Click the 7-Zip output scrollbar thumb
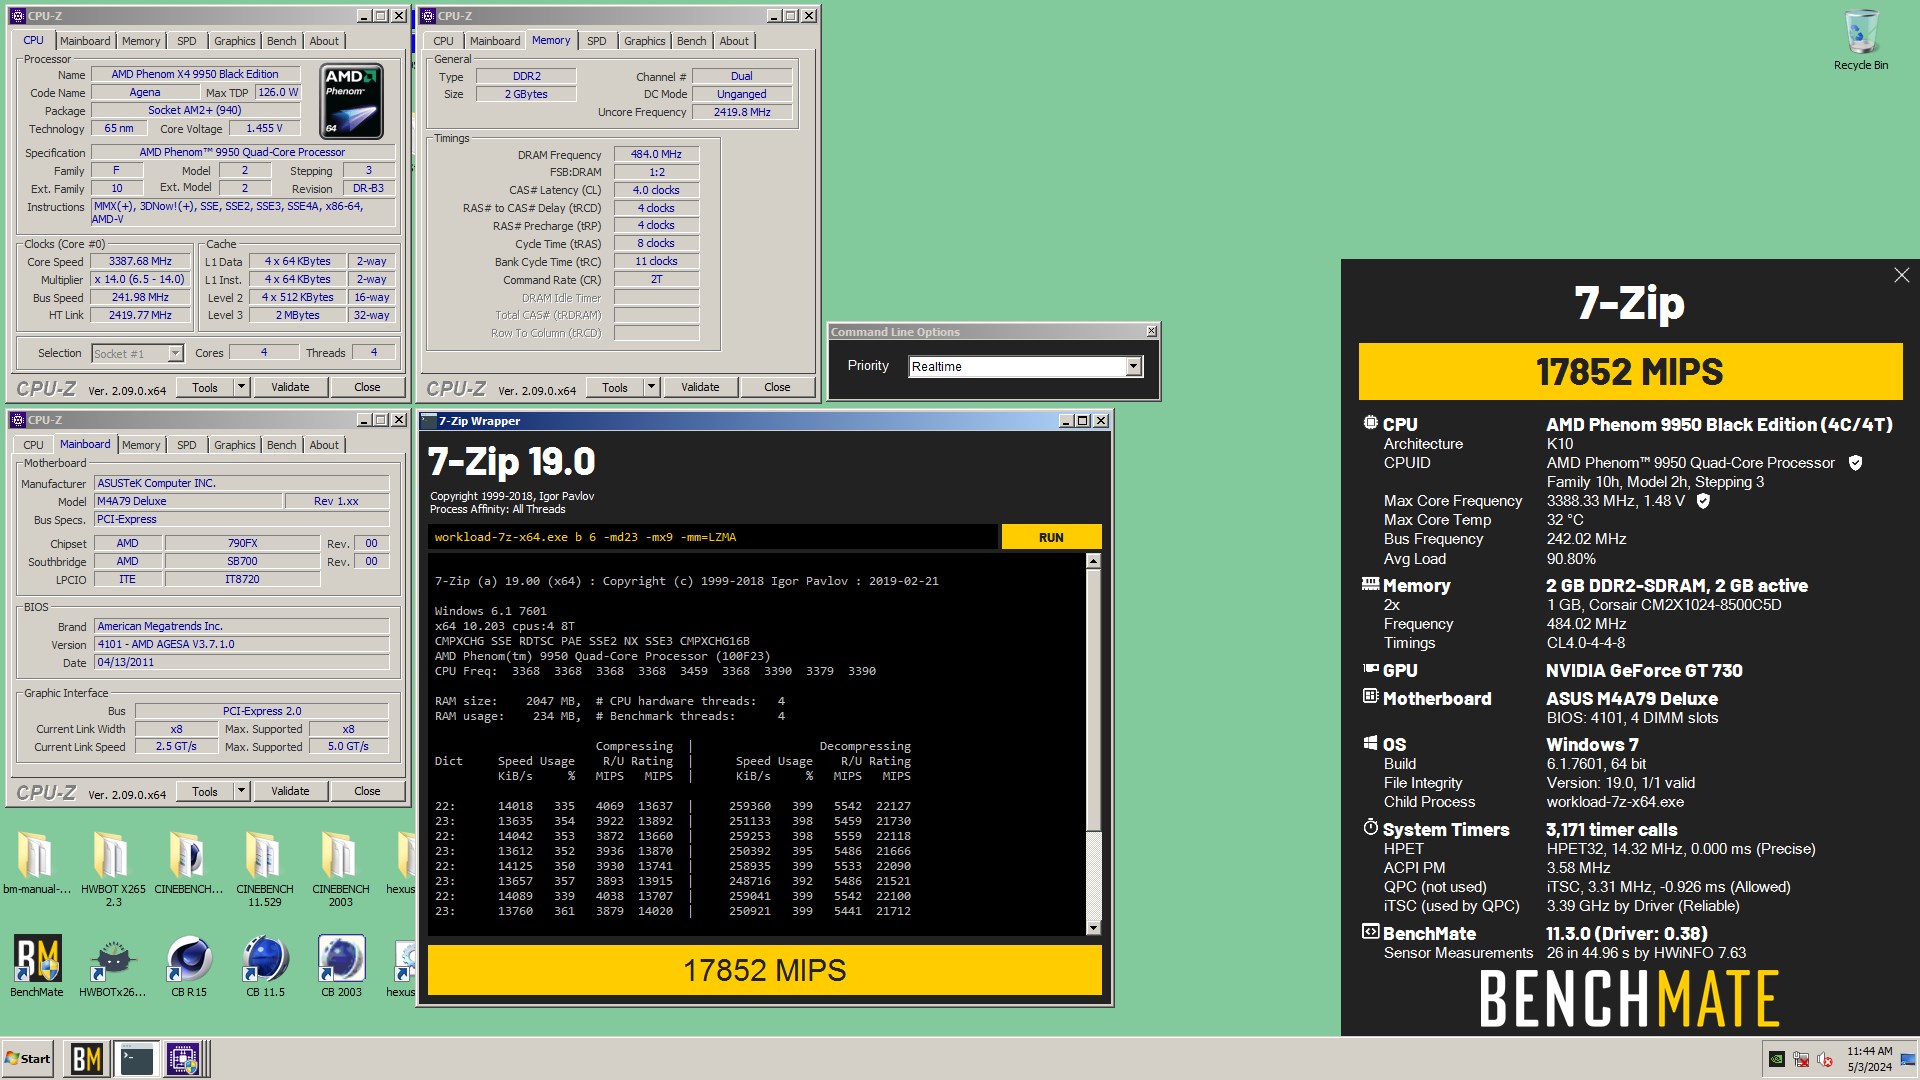Image resolution: width=1920 pixels, height=1080 pixels. tap(1093, 700)
